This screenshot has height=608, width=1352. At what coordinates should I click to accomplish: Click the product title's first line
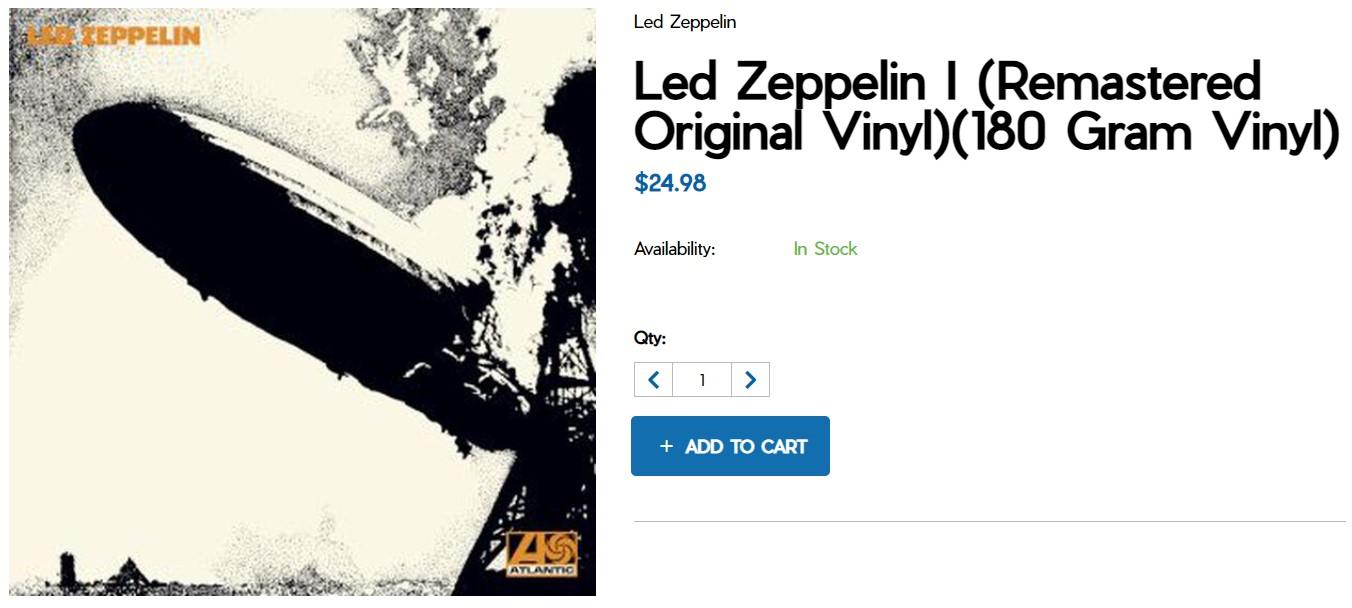947,82
